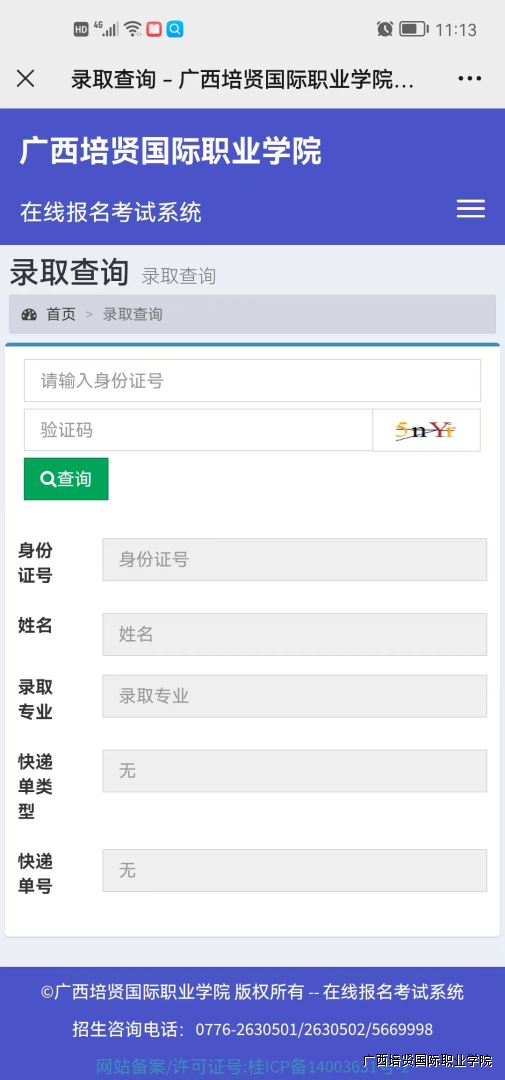Tap the WiFi icon in status bar

tap(133, 29)
